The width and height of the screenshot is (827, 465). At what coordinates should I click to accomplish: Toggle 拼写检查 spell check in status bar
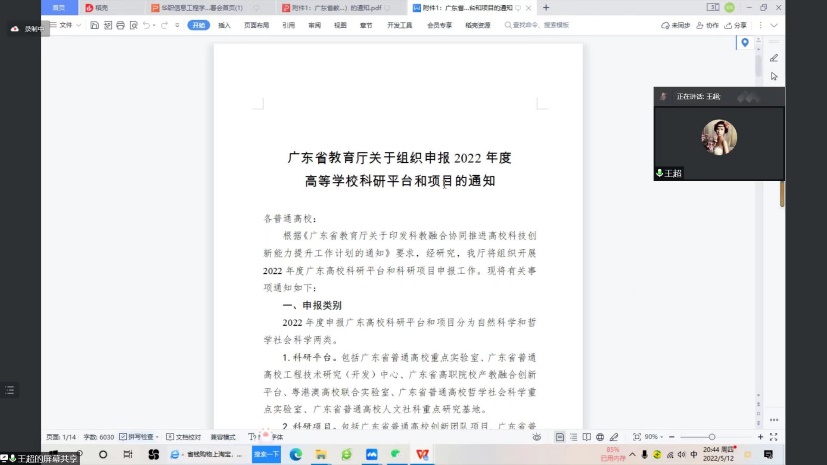coord(137,437)
